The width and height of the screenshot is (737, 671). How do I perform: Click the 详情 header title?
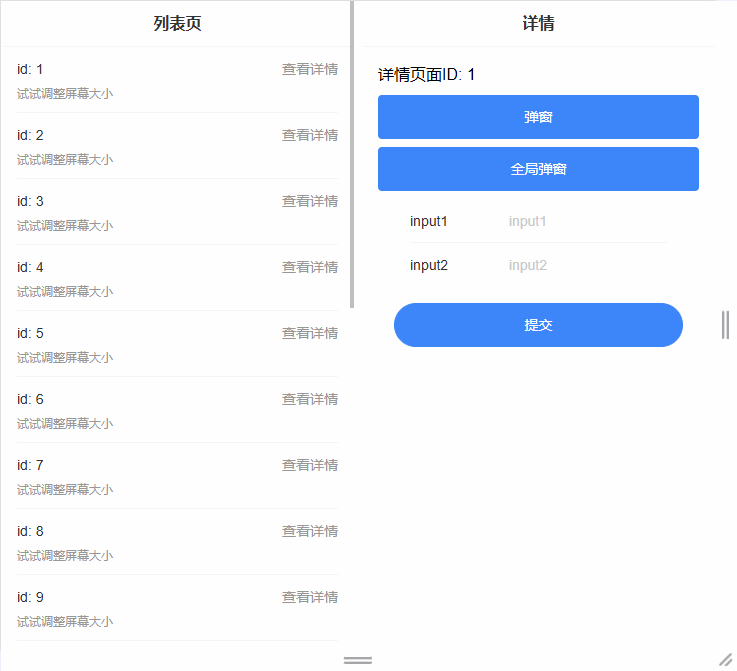pos(538,23)
